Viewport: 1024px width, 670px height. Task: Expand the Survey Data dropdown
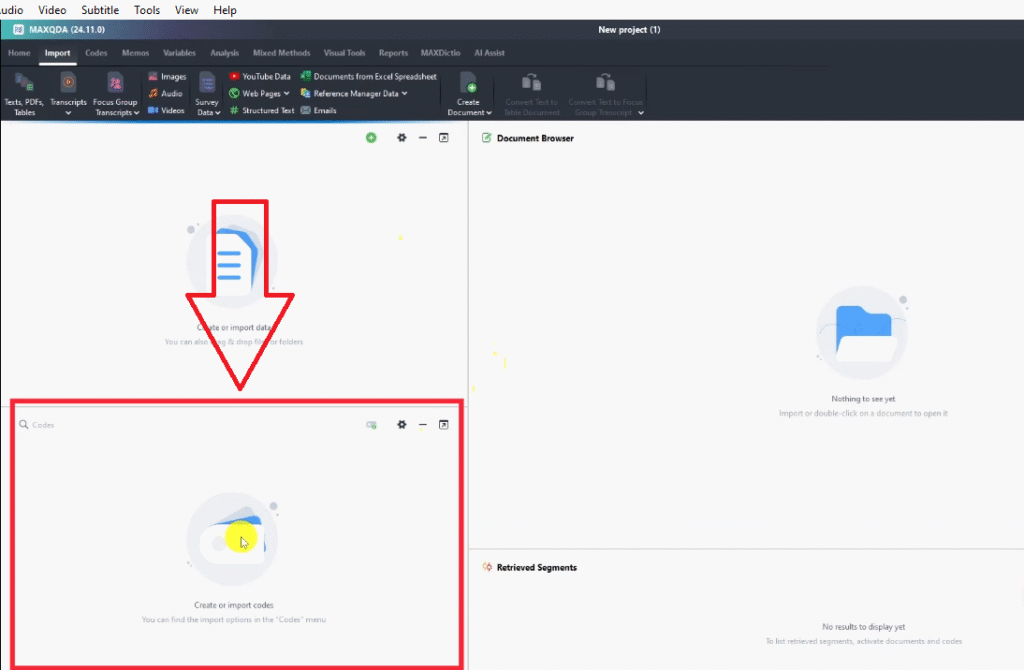207,112
